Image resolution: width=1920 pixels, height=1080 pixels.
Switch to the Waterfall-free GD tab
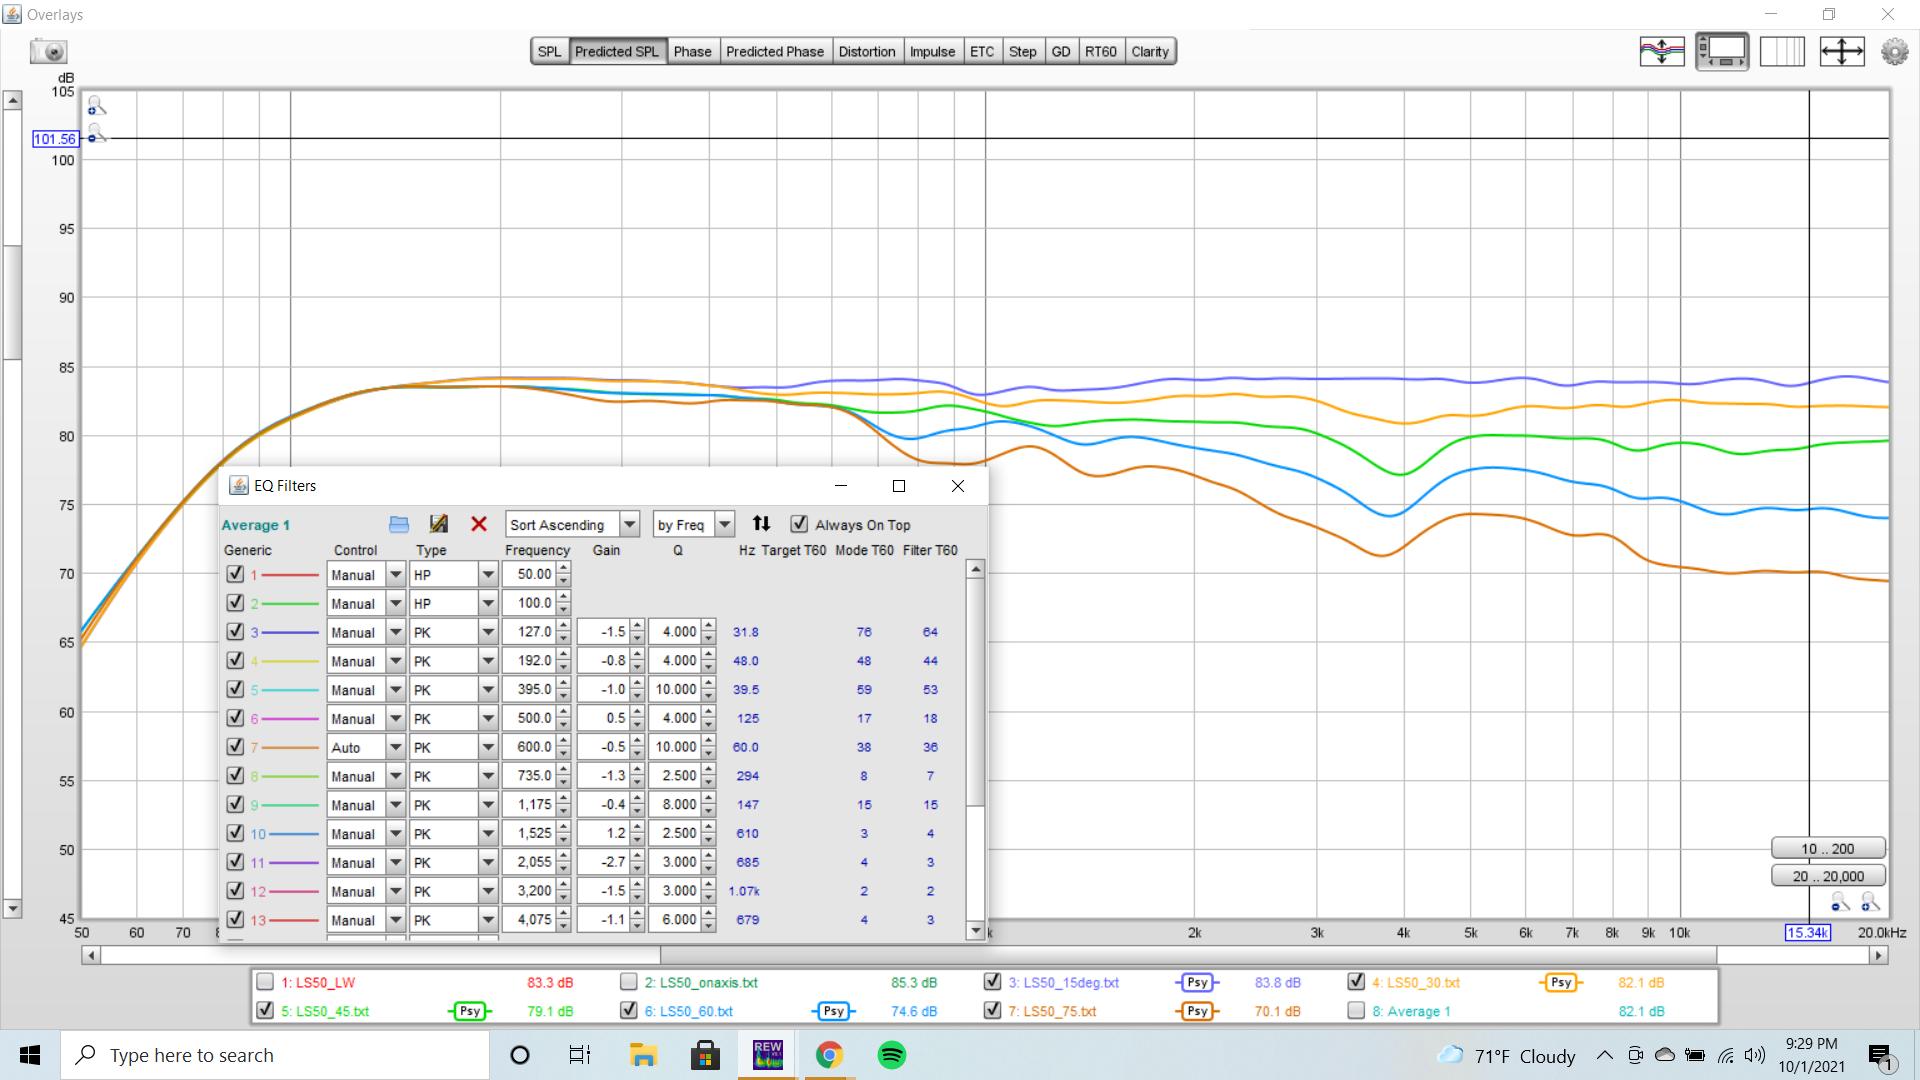pyautogui.click(x=1061, y=52)
